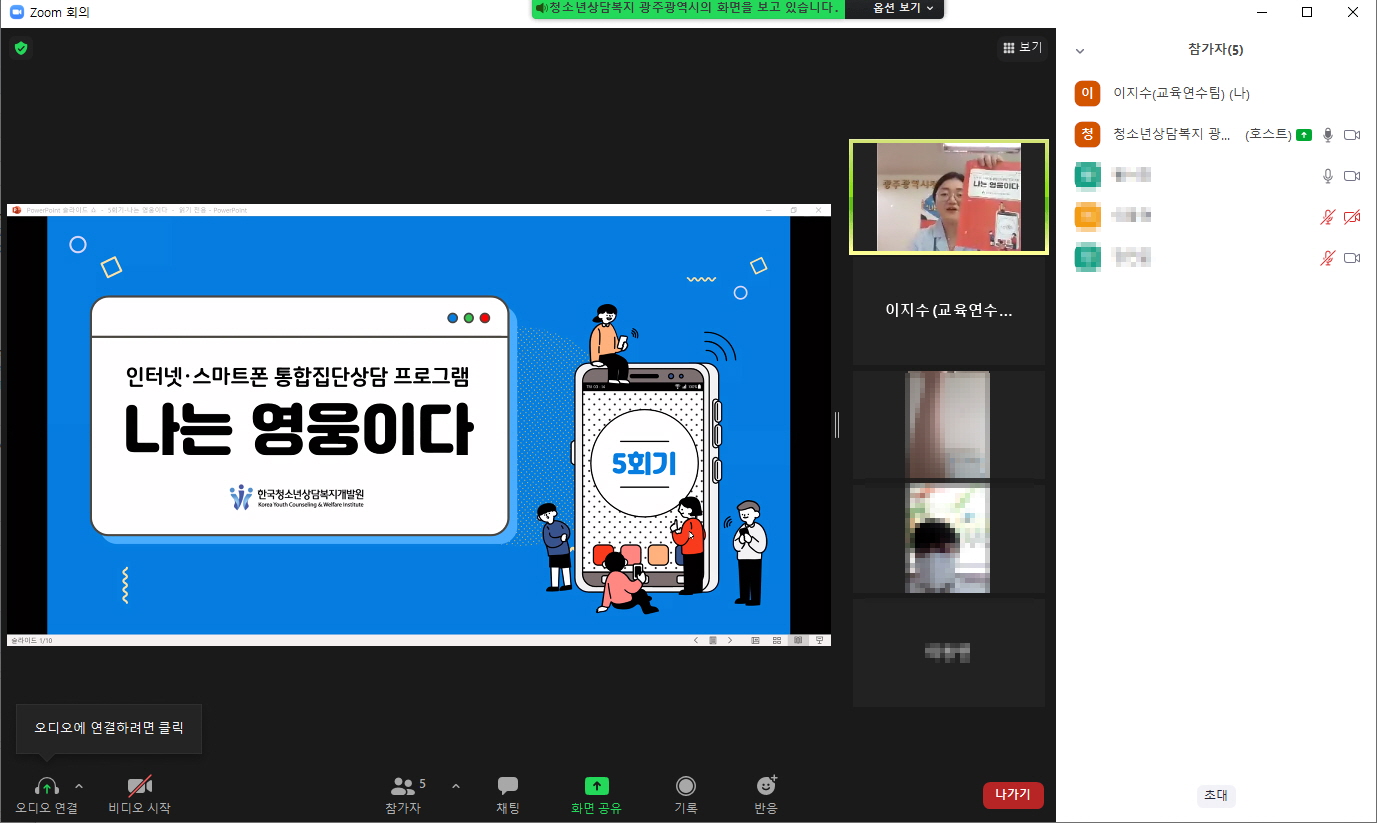Click the 화면 공유 screen share icon
This screenshot has width=1377, height=823.
[596, 787]
